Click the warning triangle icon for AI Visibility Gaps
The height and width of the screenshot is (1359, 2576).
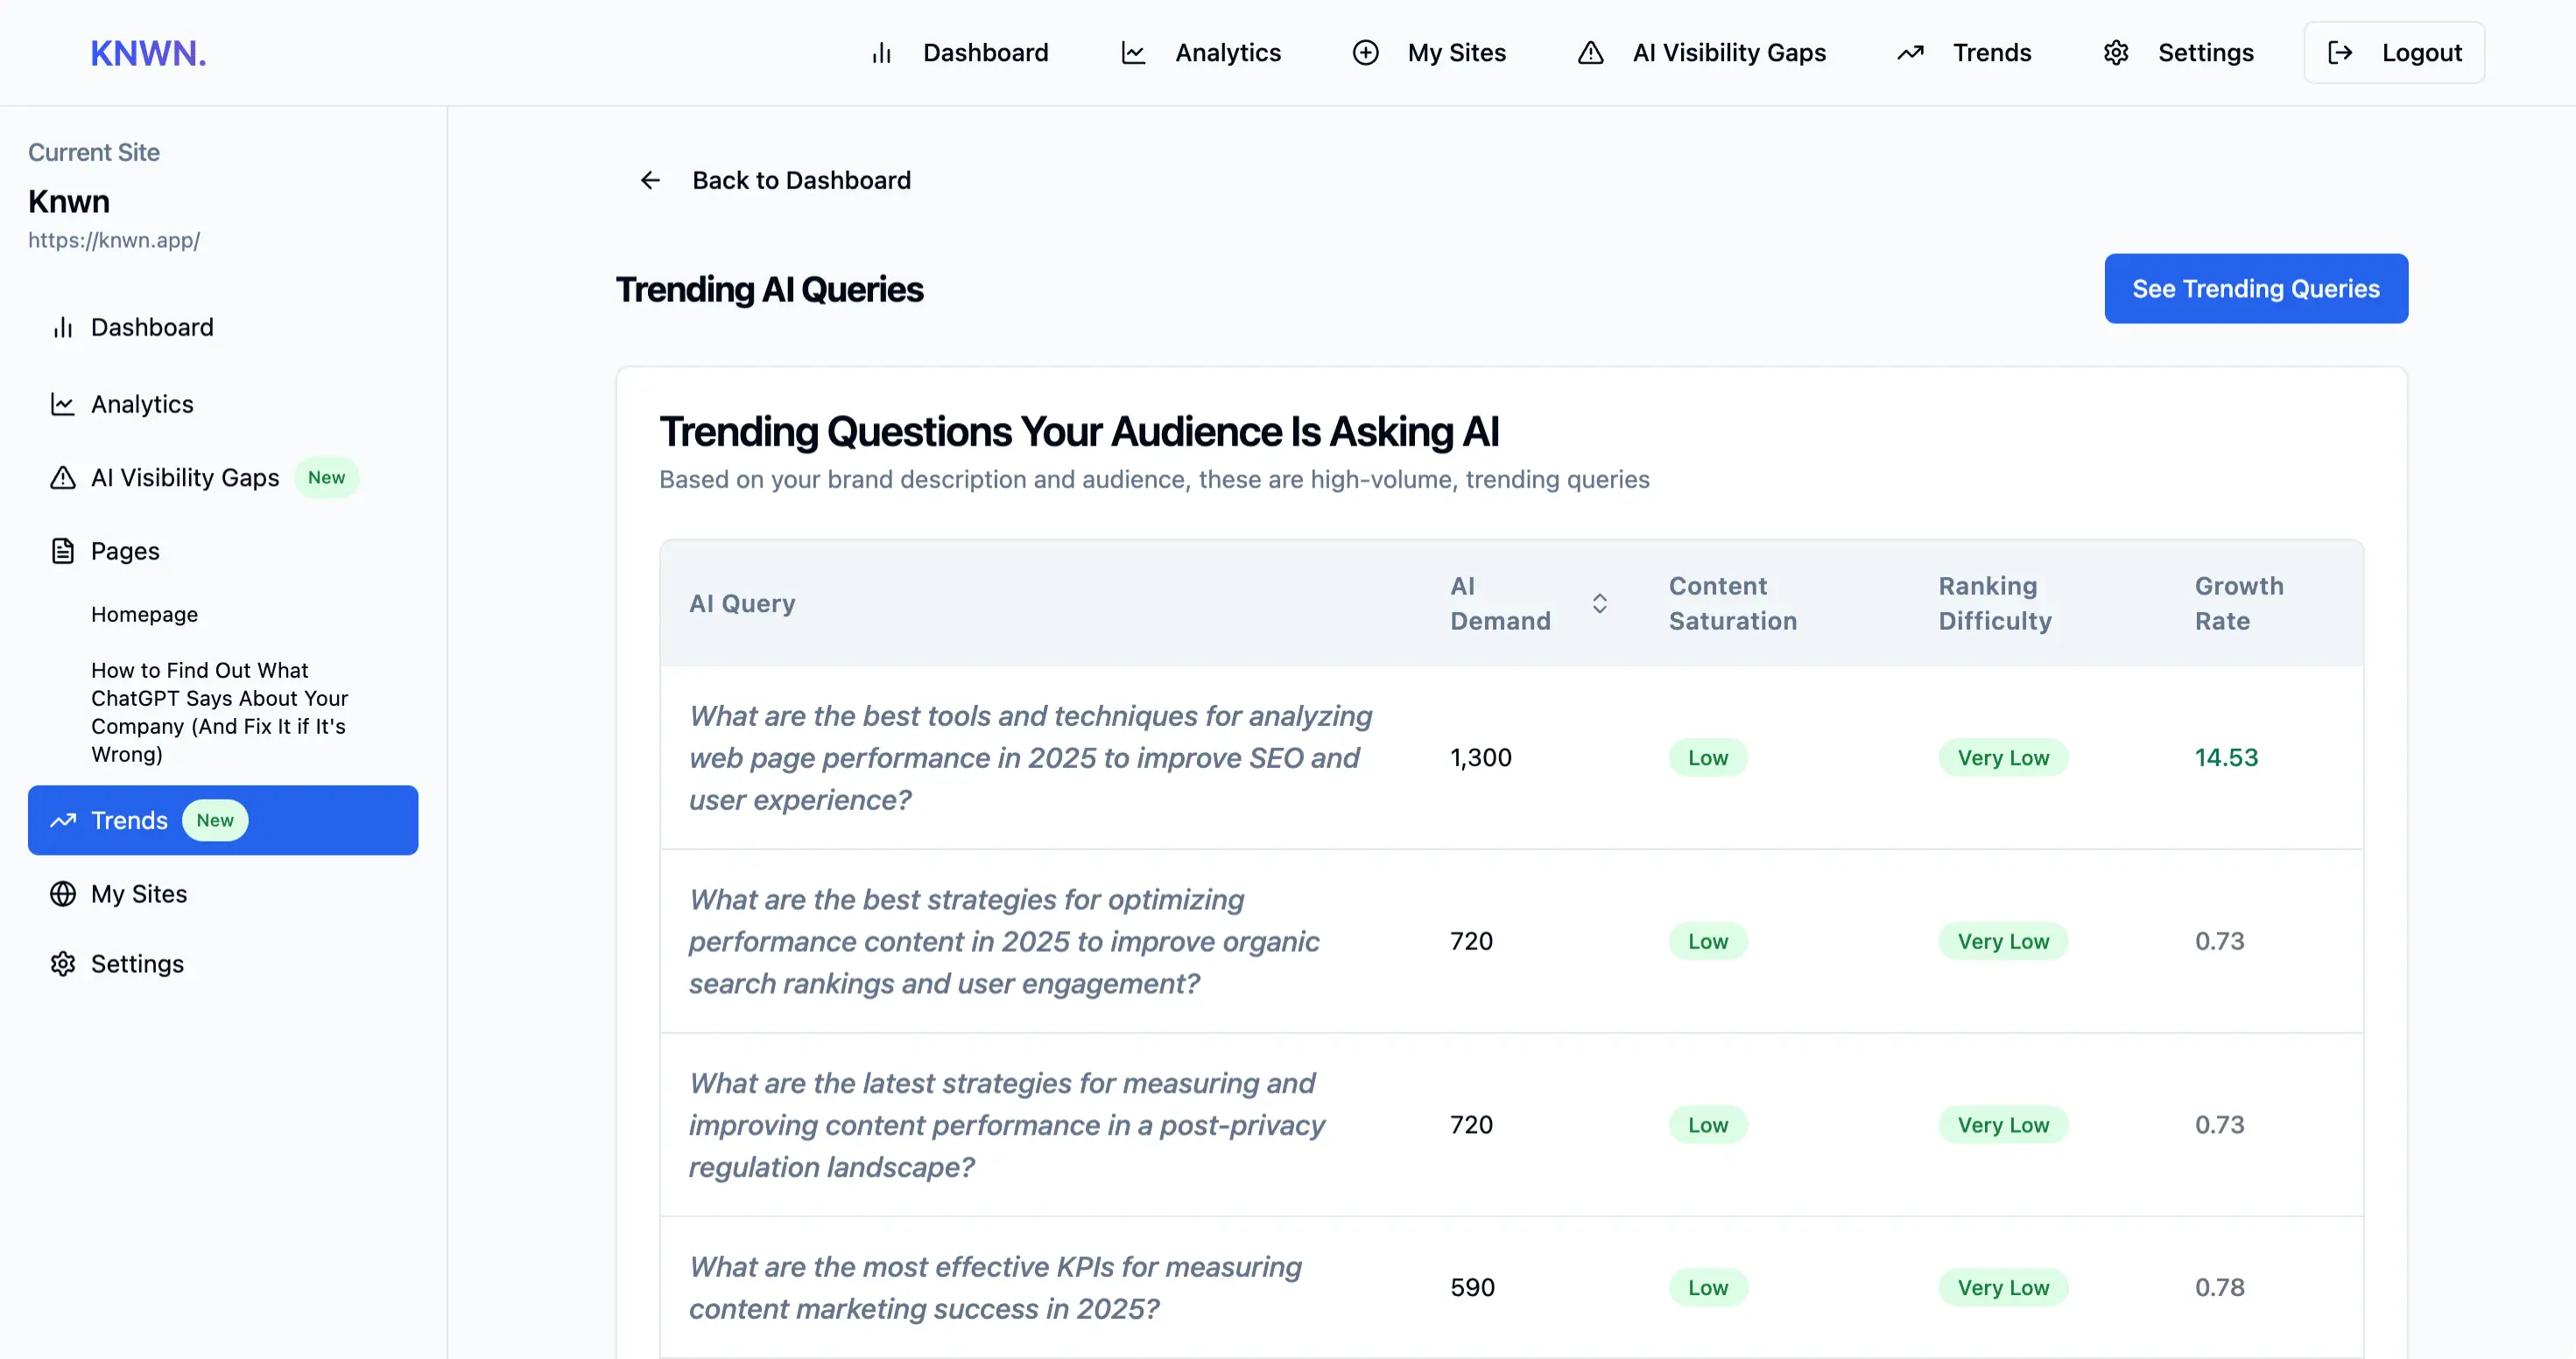[1590, 53]
